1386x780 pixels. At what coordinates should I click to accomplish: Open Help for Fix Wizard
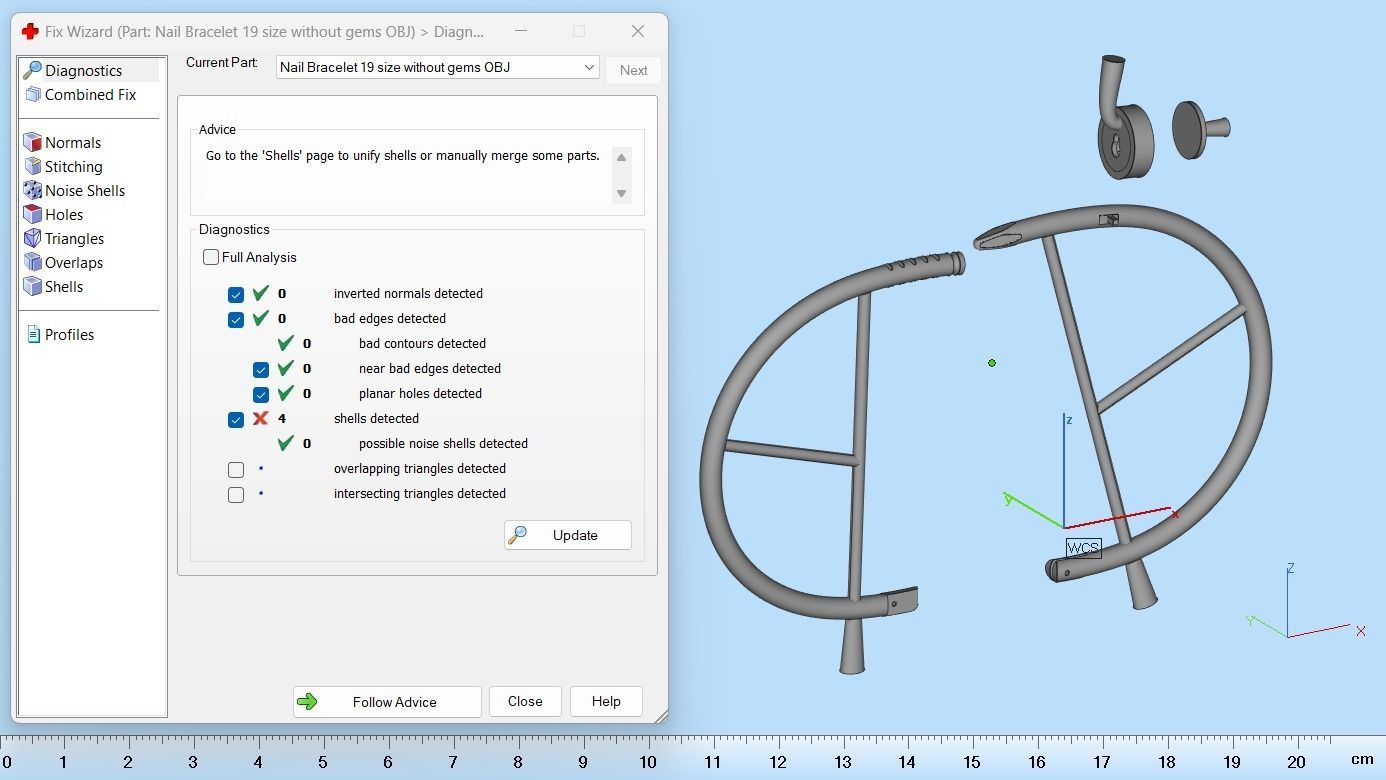click(x=606, y=701)
